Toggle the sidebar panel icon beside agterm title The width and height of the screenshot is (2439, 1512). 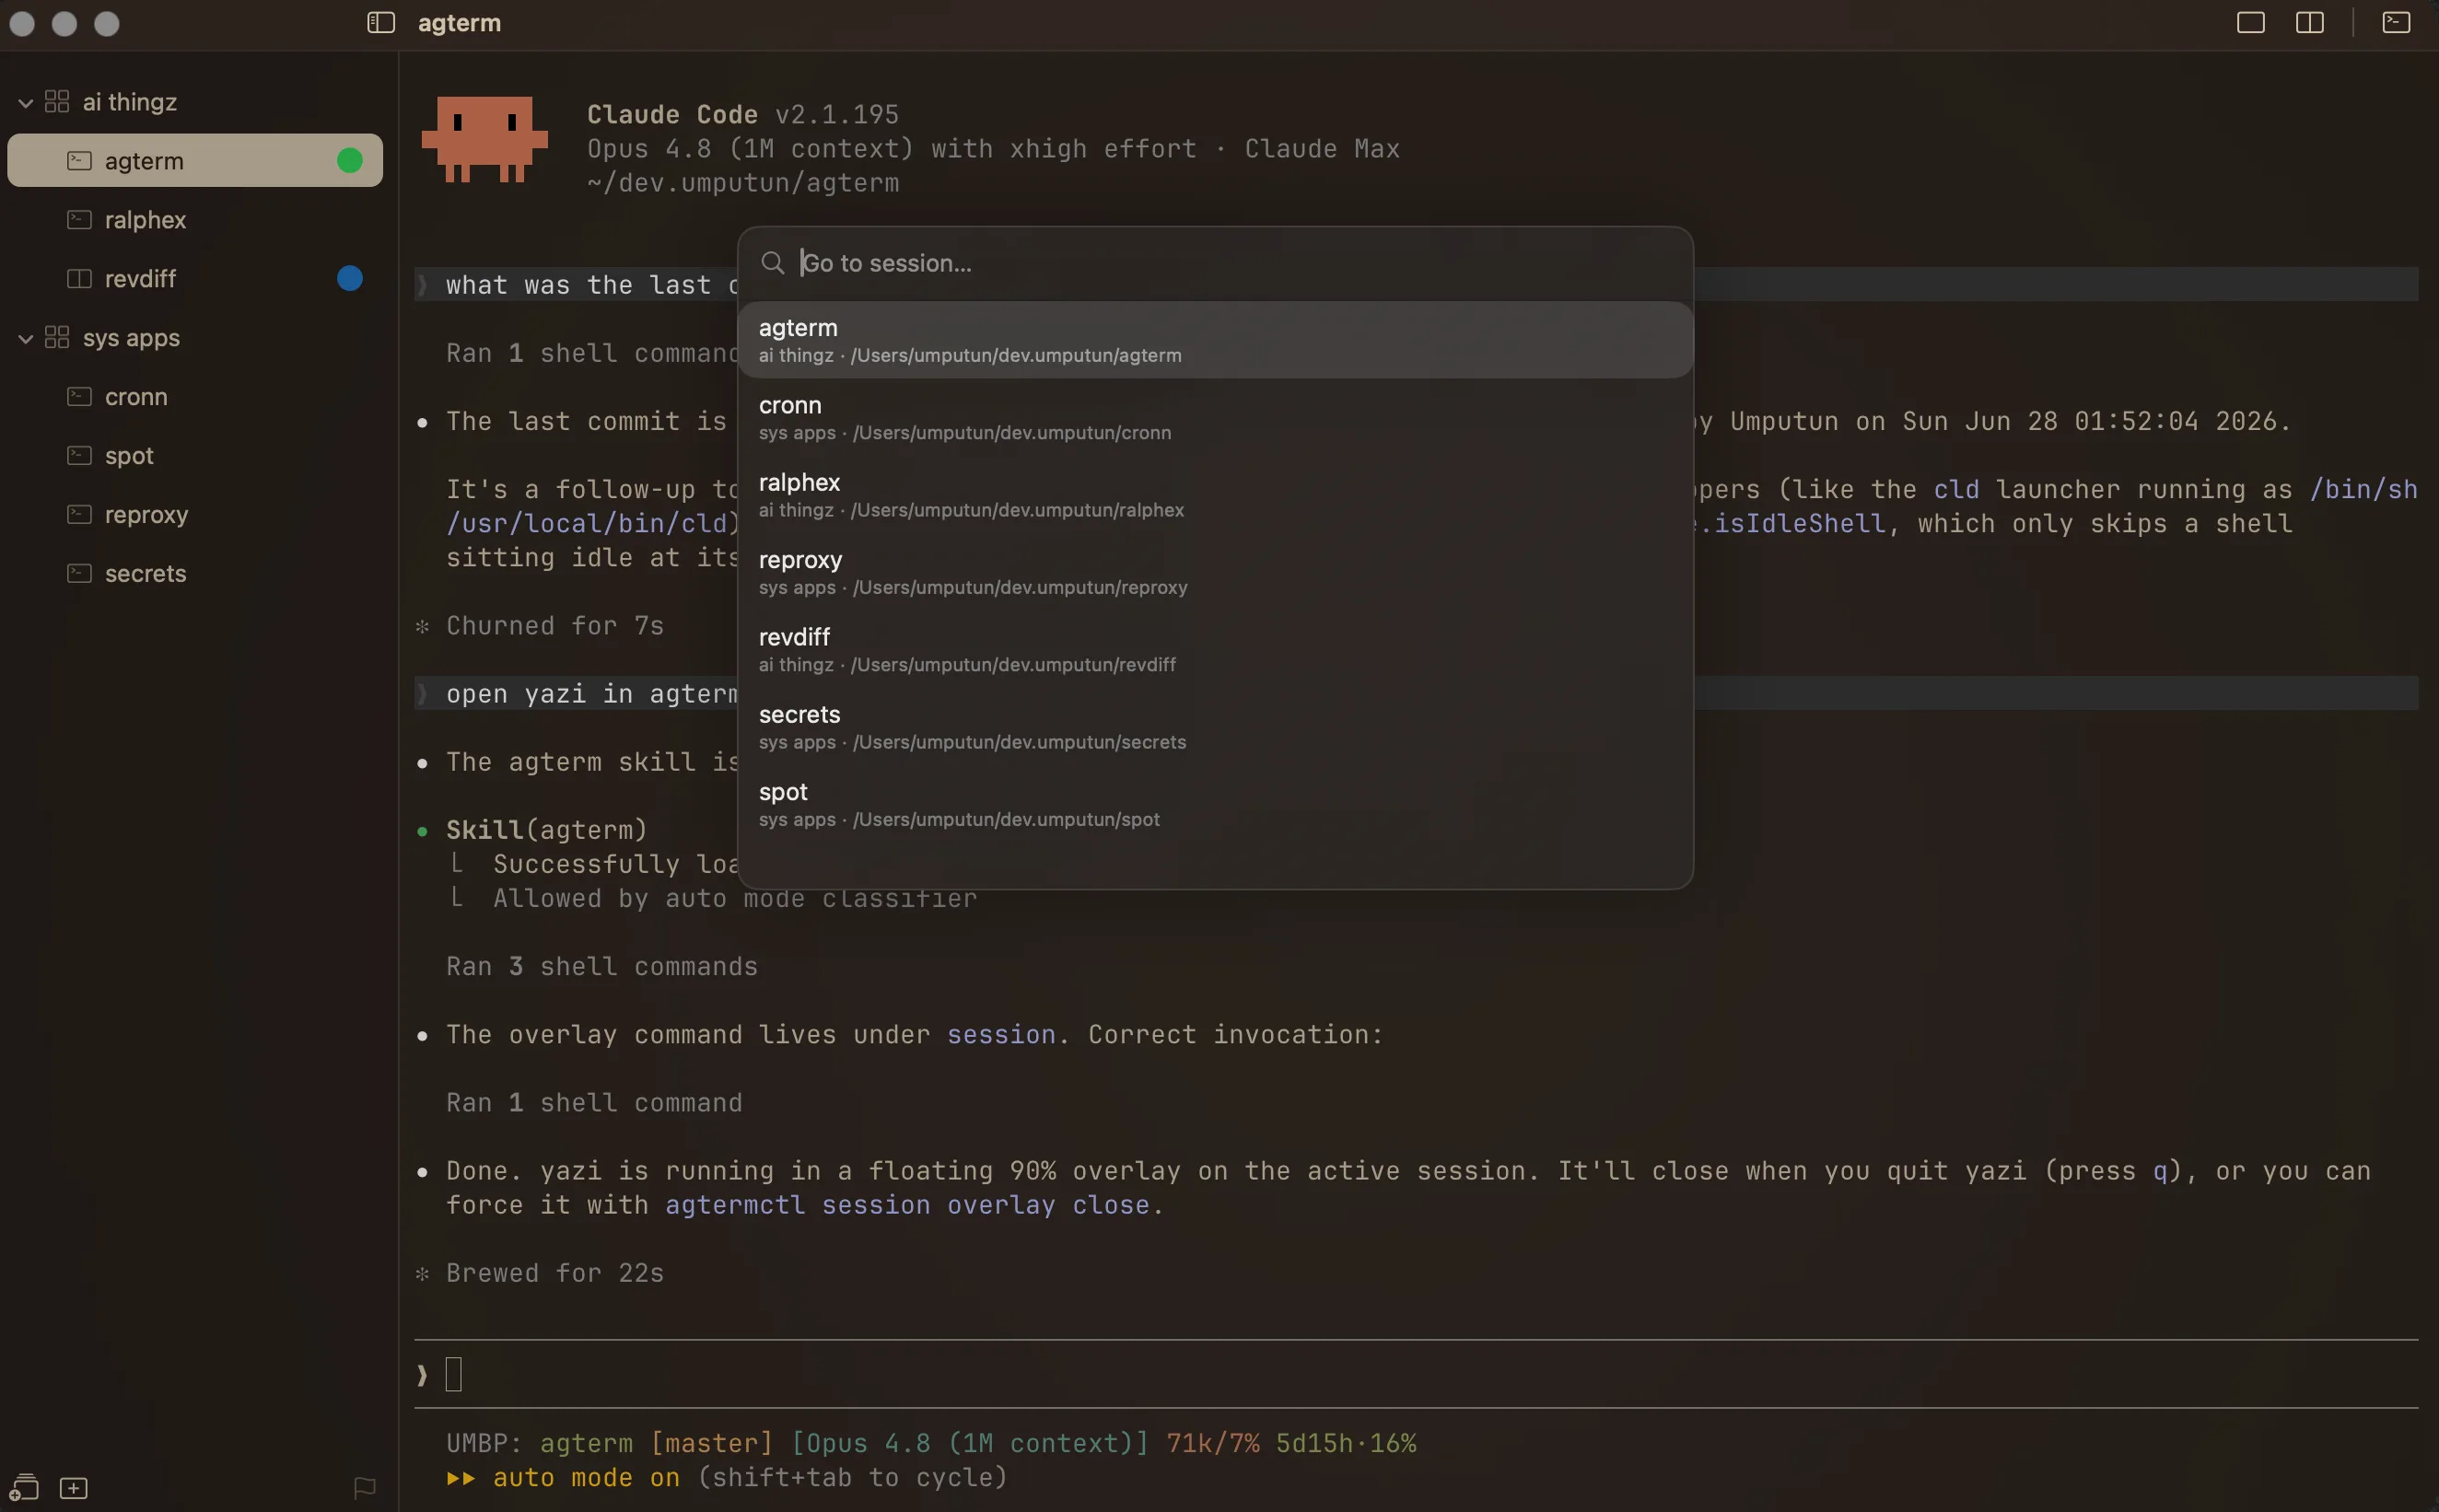click(381, 22)
